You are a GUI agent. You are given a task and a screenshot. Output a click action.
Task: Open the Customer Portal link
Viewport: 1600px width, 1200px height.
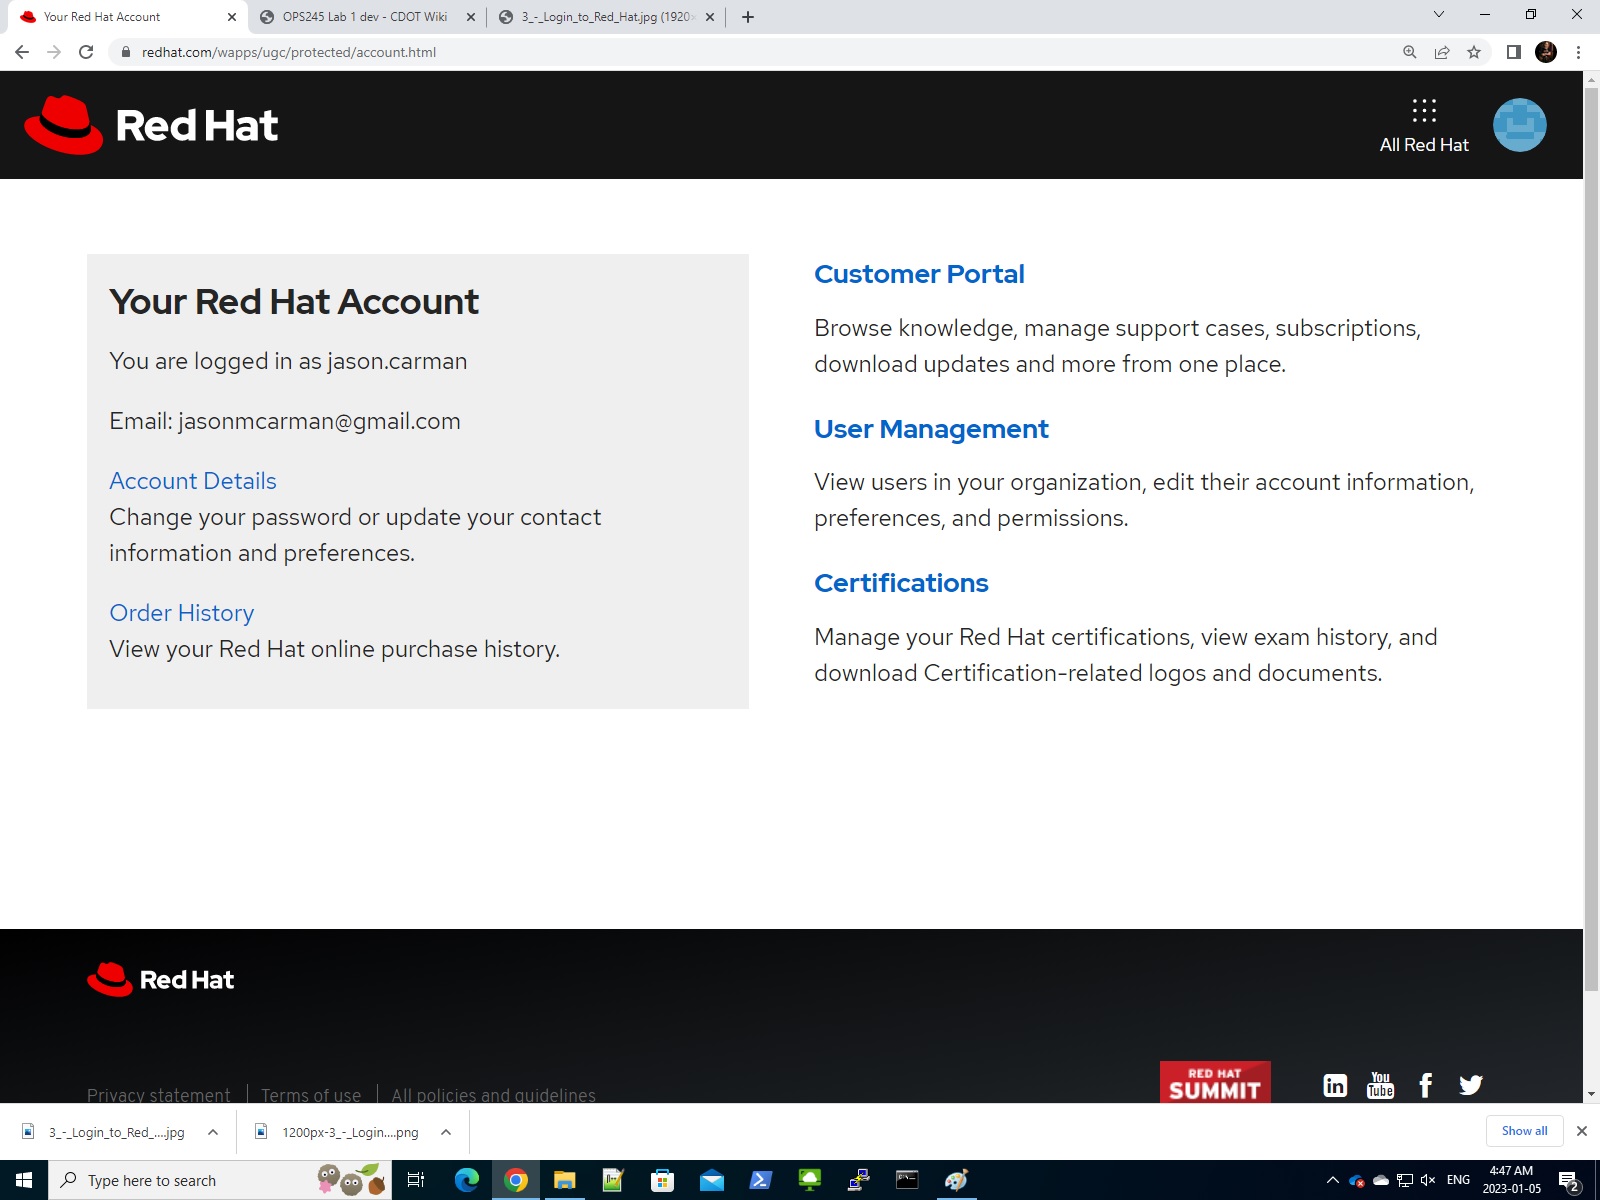click(919, 274)
